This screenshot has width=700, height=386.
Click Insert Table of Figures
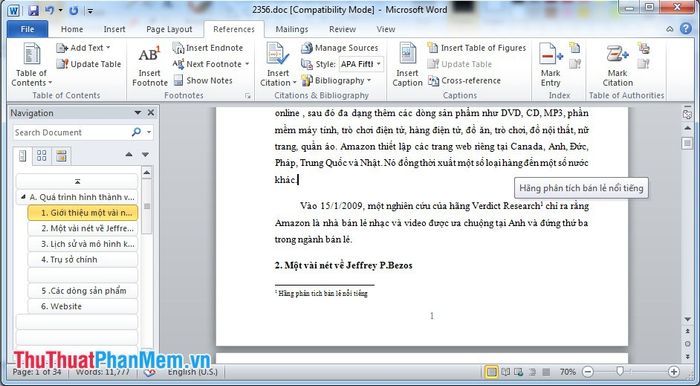(477, 48)
